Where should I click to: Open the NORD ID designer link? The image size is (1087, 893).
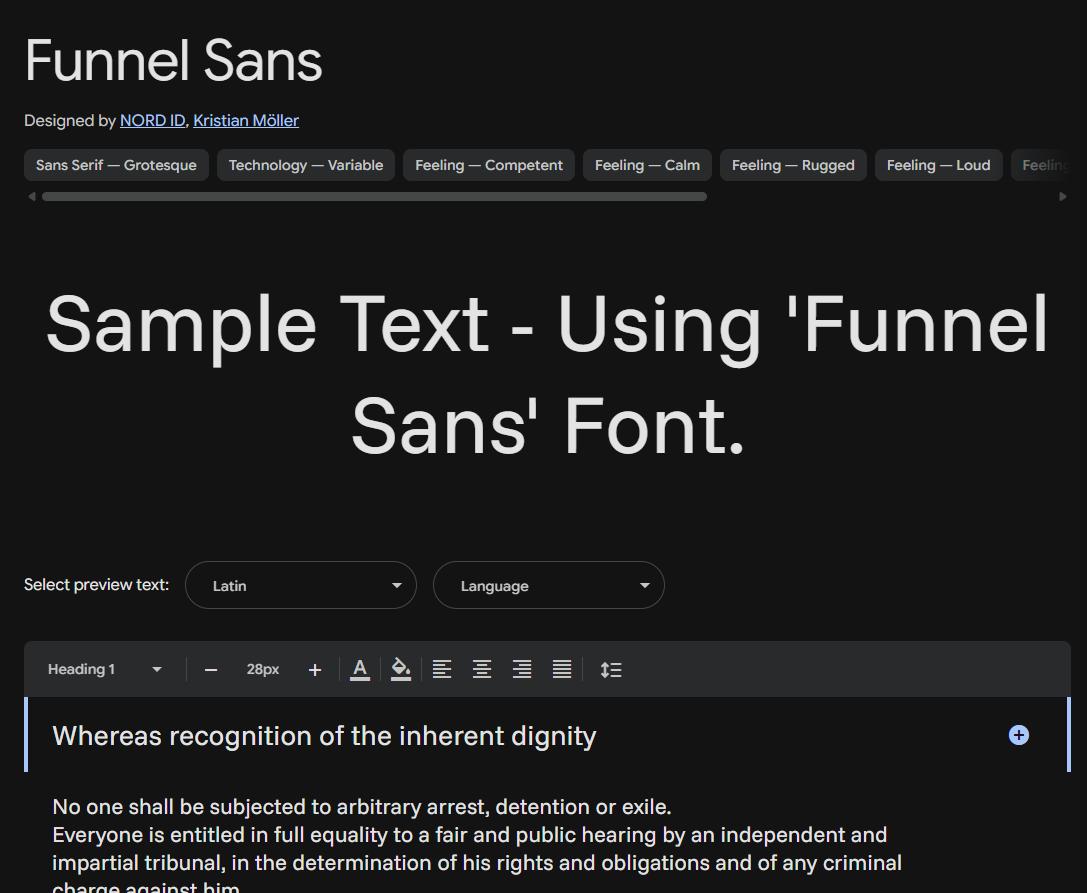pos(153,121)
